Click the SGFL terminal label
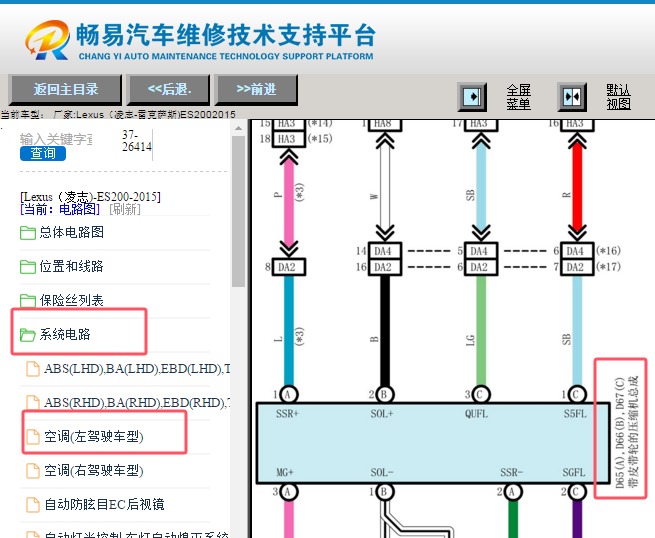Screen dimensions: 655x538 [x=574, y=472]
